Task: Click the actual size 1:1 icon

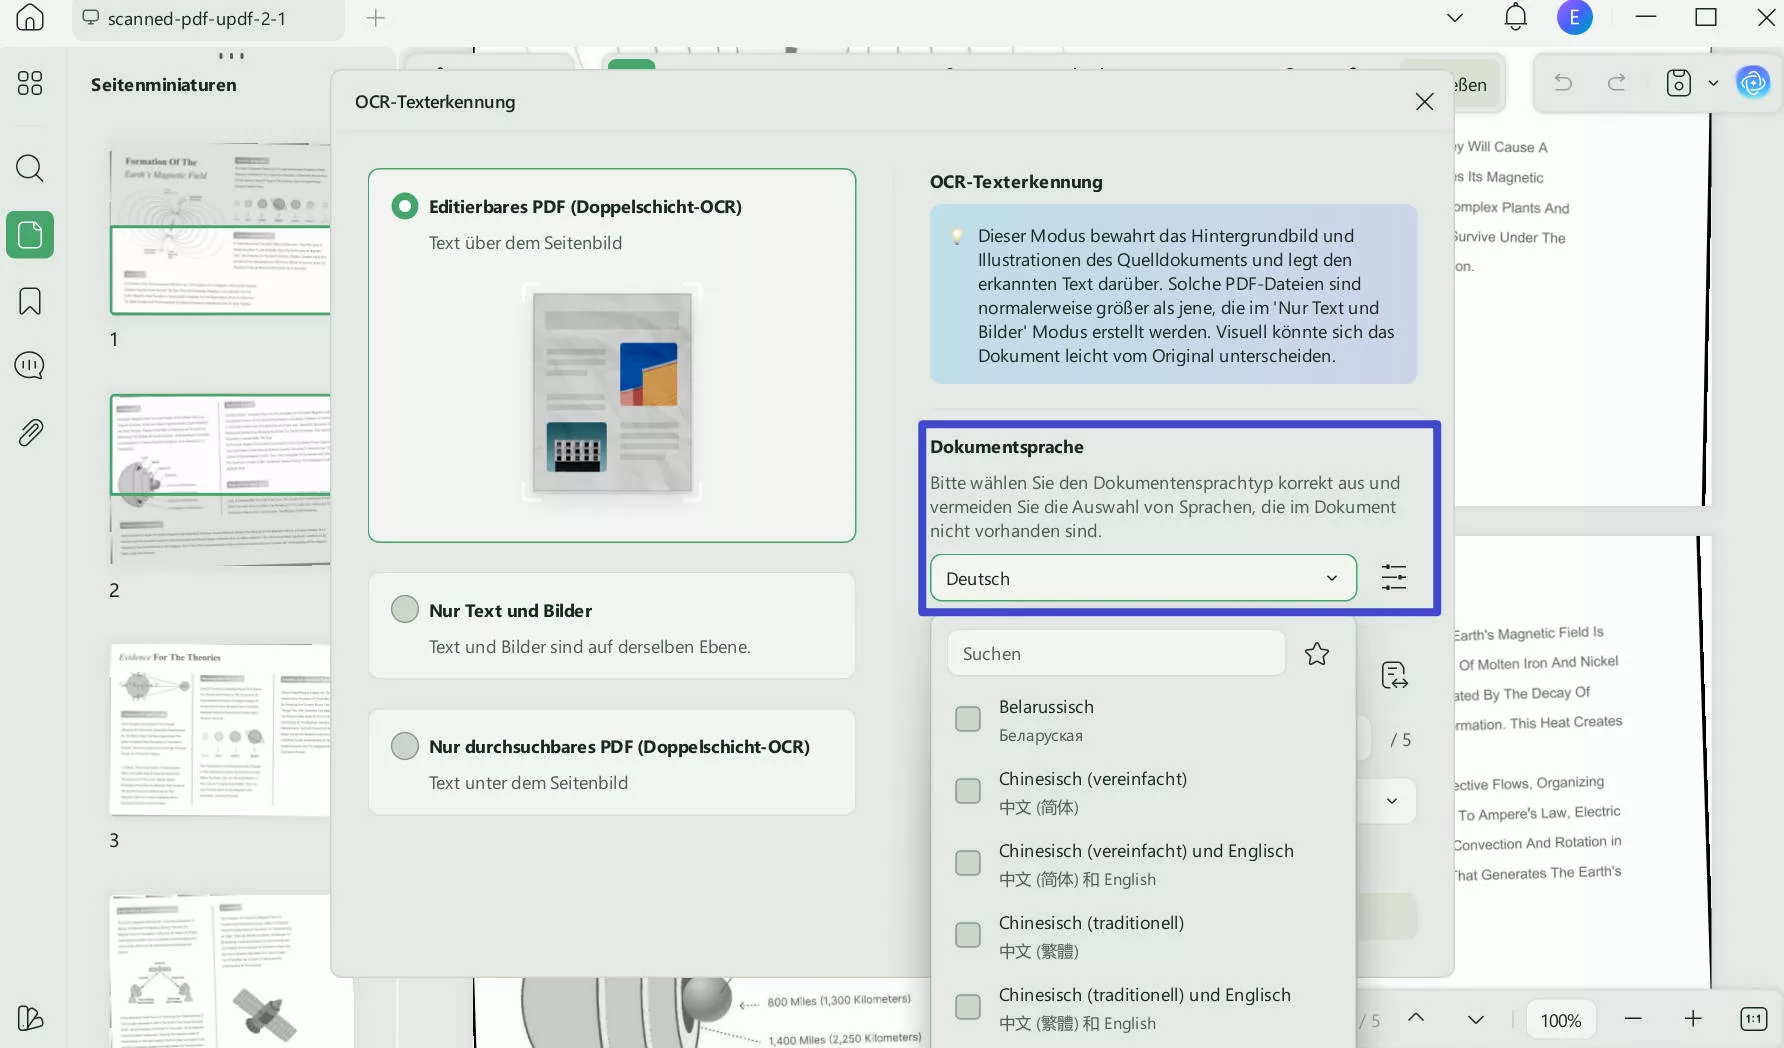Action: pyautogui.click(x=1754, y=1019)
